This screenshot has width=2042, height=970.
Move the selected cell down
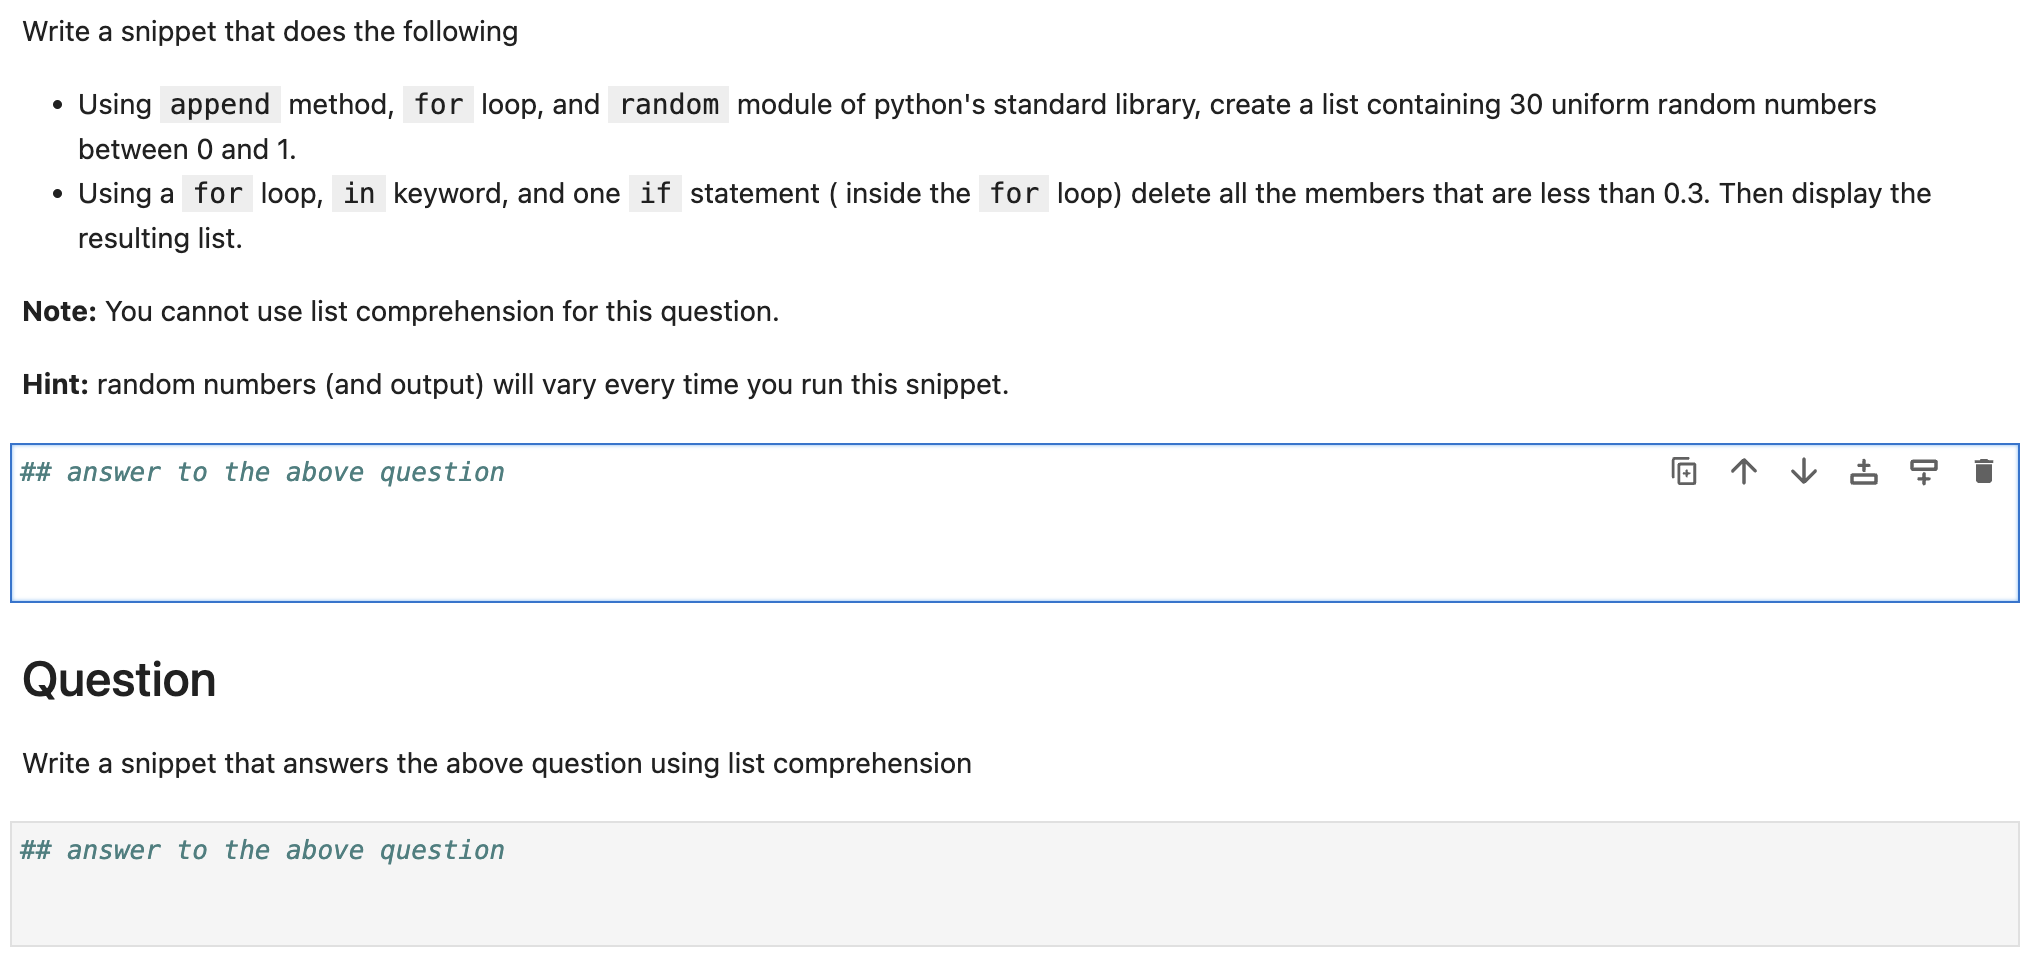[x=1804, y=471]
